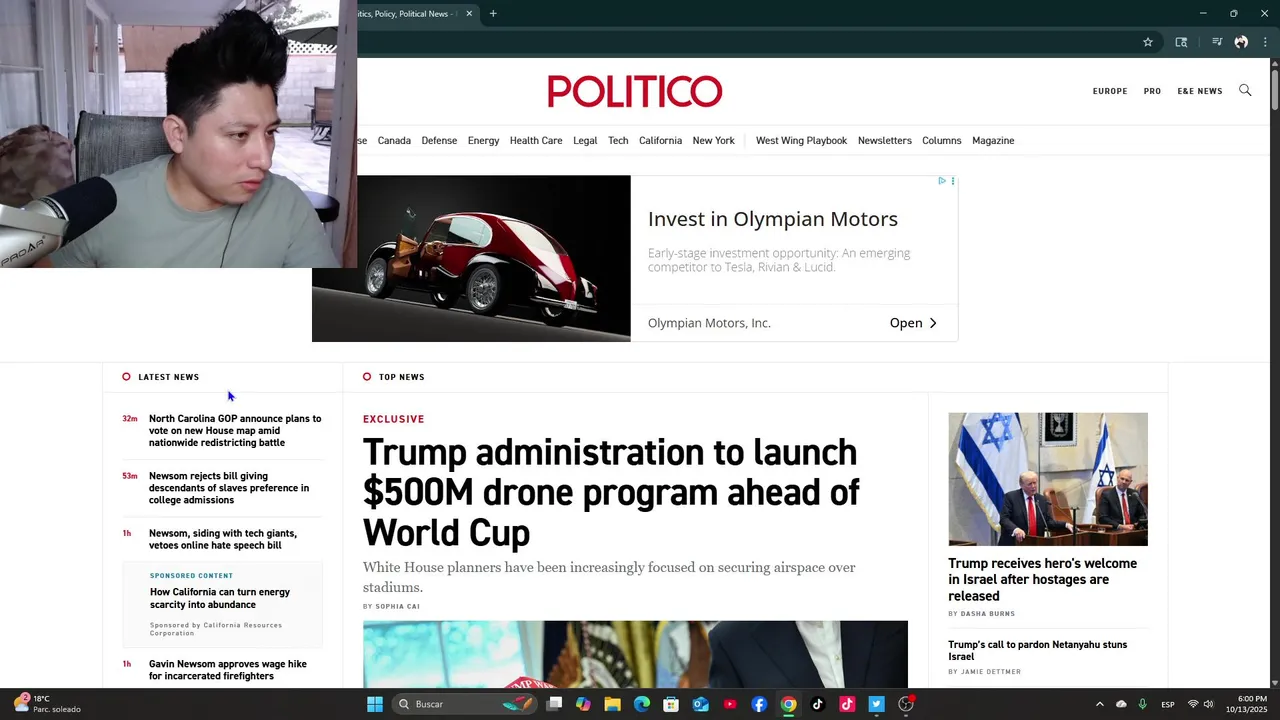
Task: Switch to Chrome in the taskbar
Action: pyautogui.click(x=789, y=704)
